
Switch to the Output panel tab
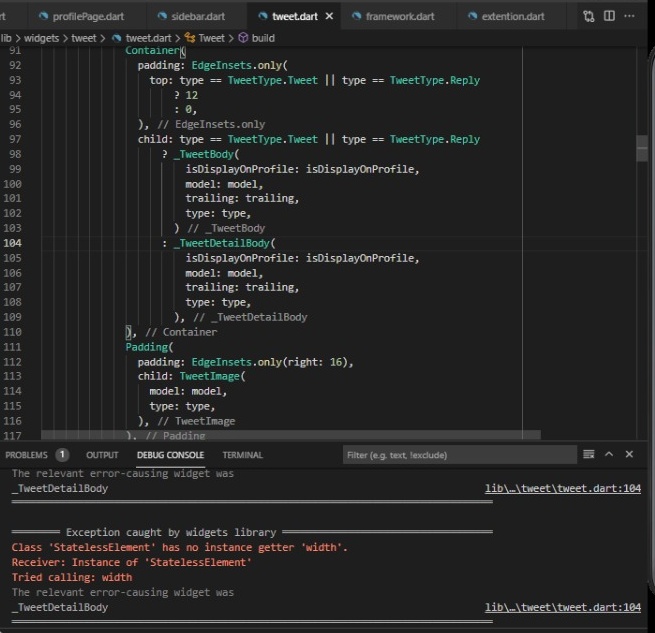tap(102, 455)
